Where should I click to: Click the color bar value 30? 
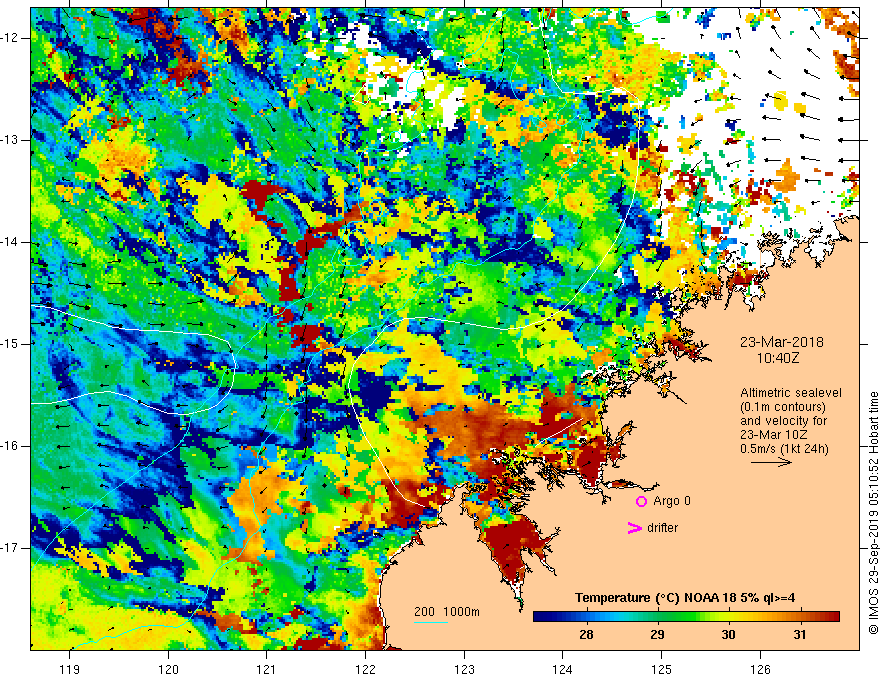(728, 635)
